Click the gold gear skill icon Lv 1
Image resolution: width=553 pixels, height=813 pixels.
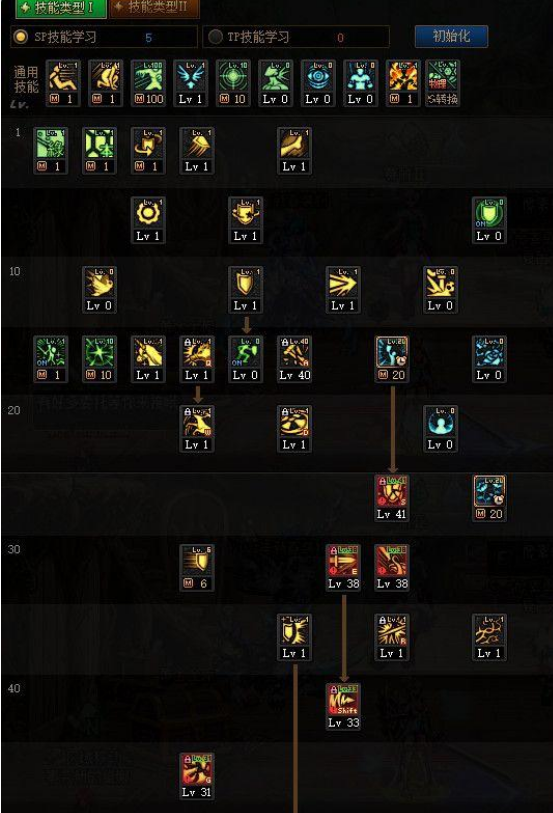click(148, 220)
